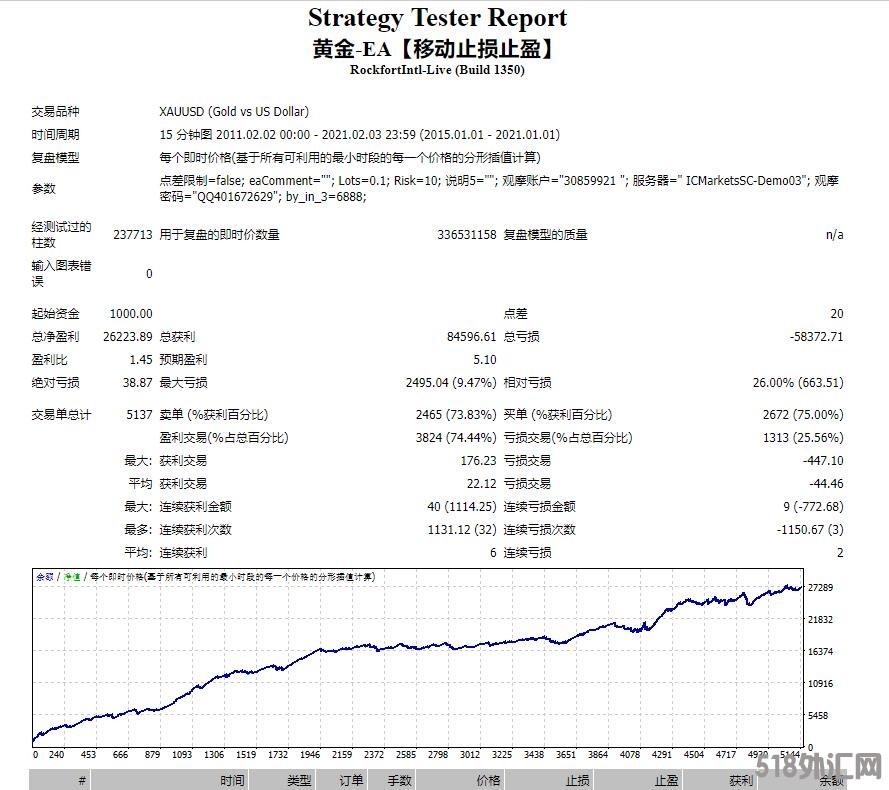889x790 pixels.
Task: Click y-axis label 16374
Action: [820, 652]
